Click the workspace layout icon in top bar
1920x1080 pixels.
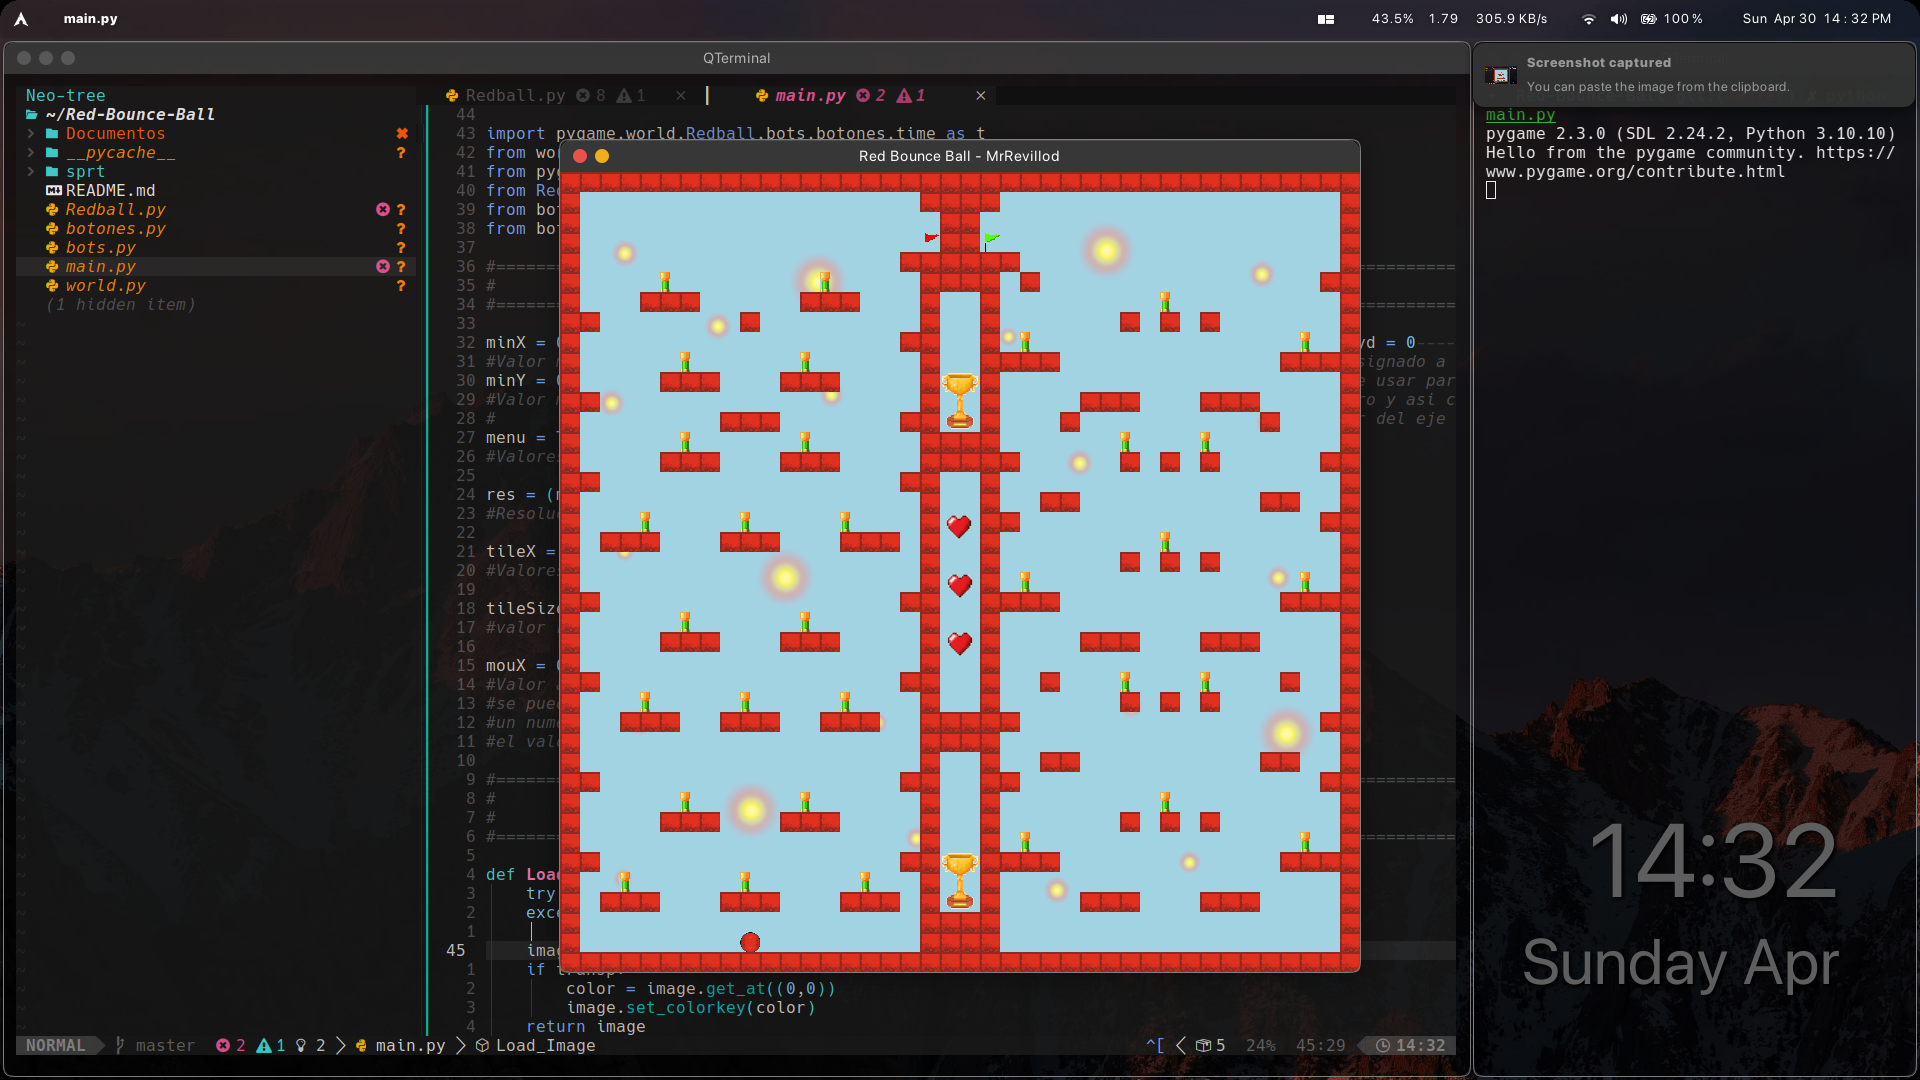tap(1326, 19)
